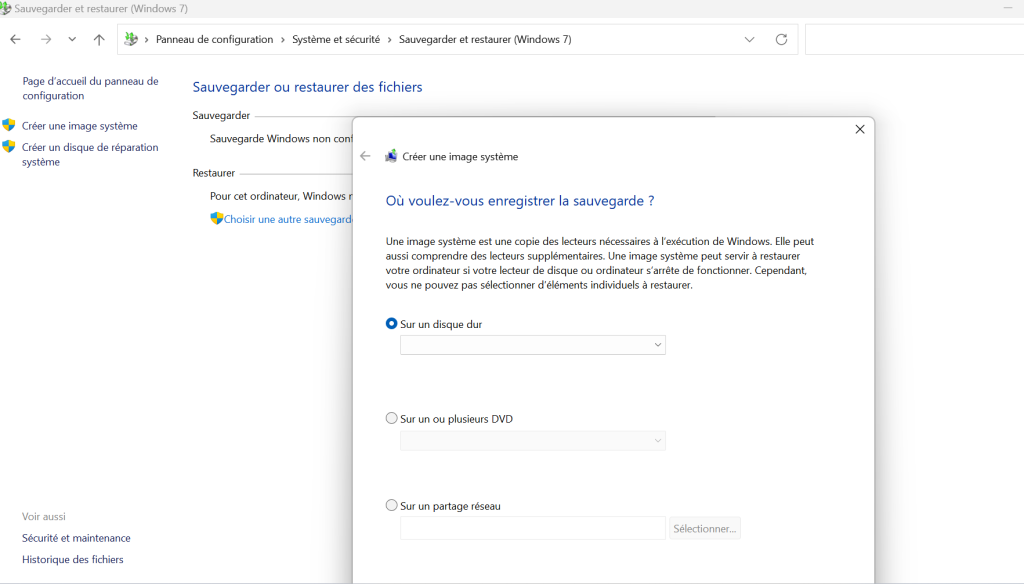Select the Sur un partage réseau option
This screenshot has width=1024, height=584.
click(x=391, y=505)
